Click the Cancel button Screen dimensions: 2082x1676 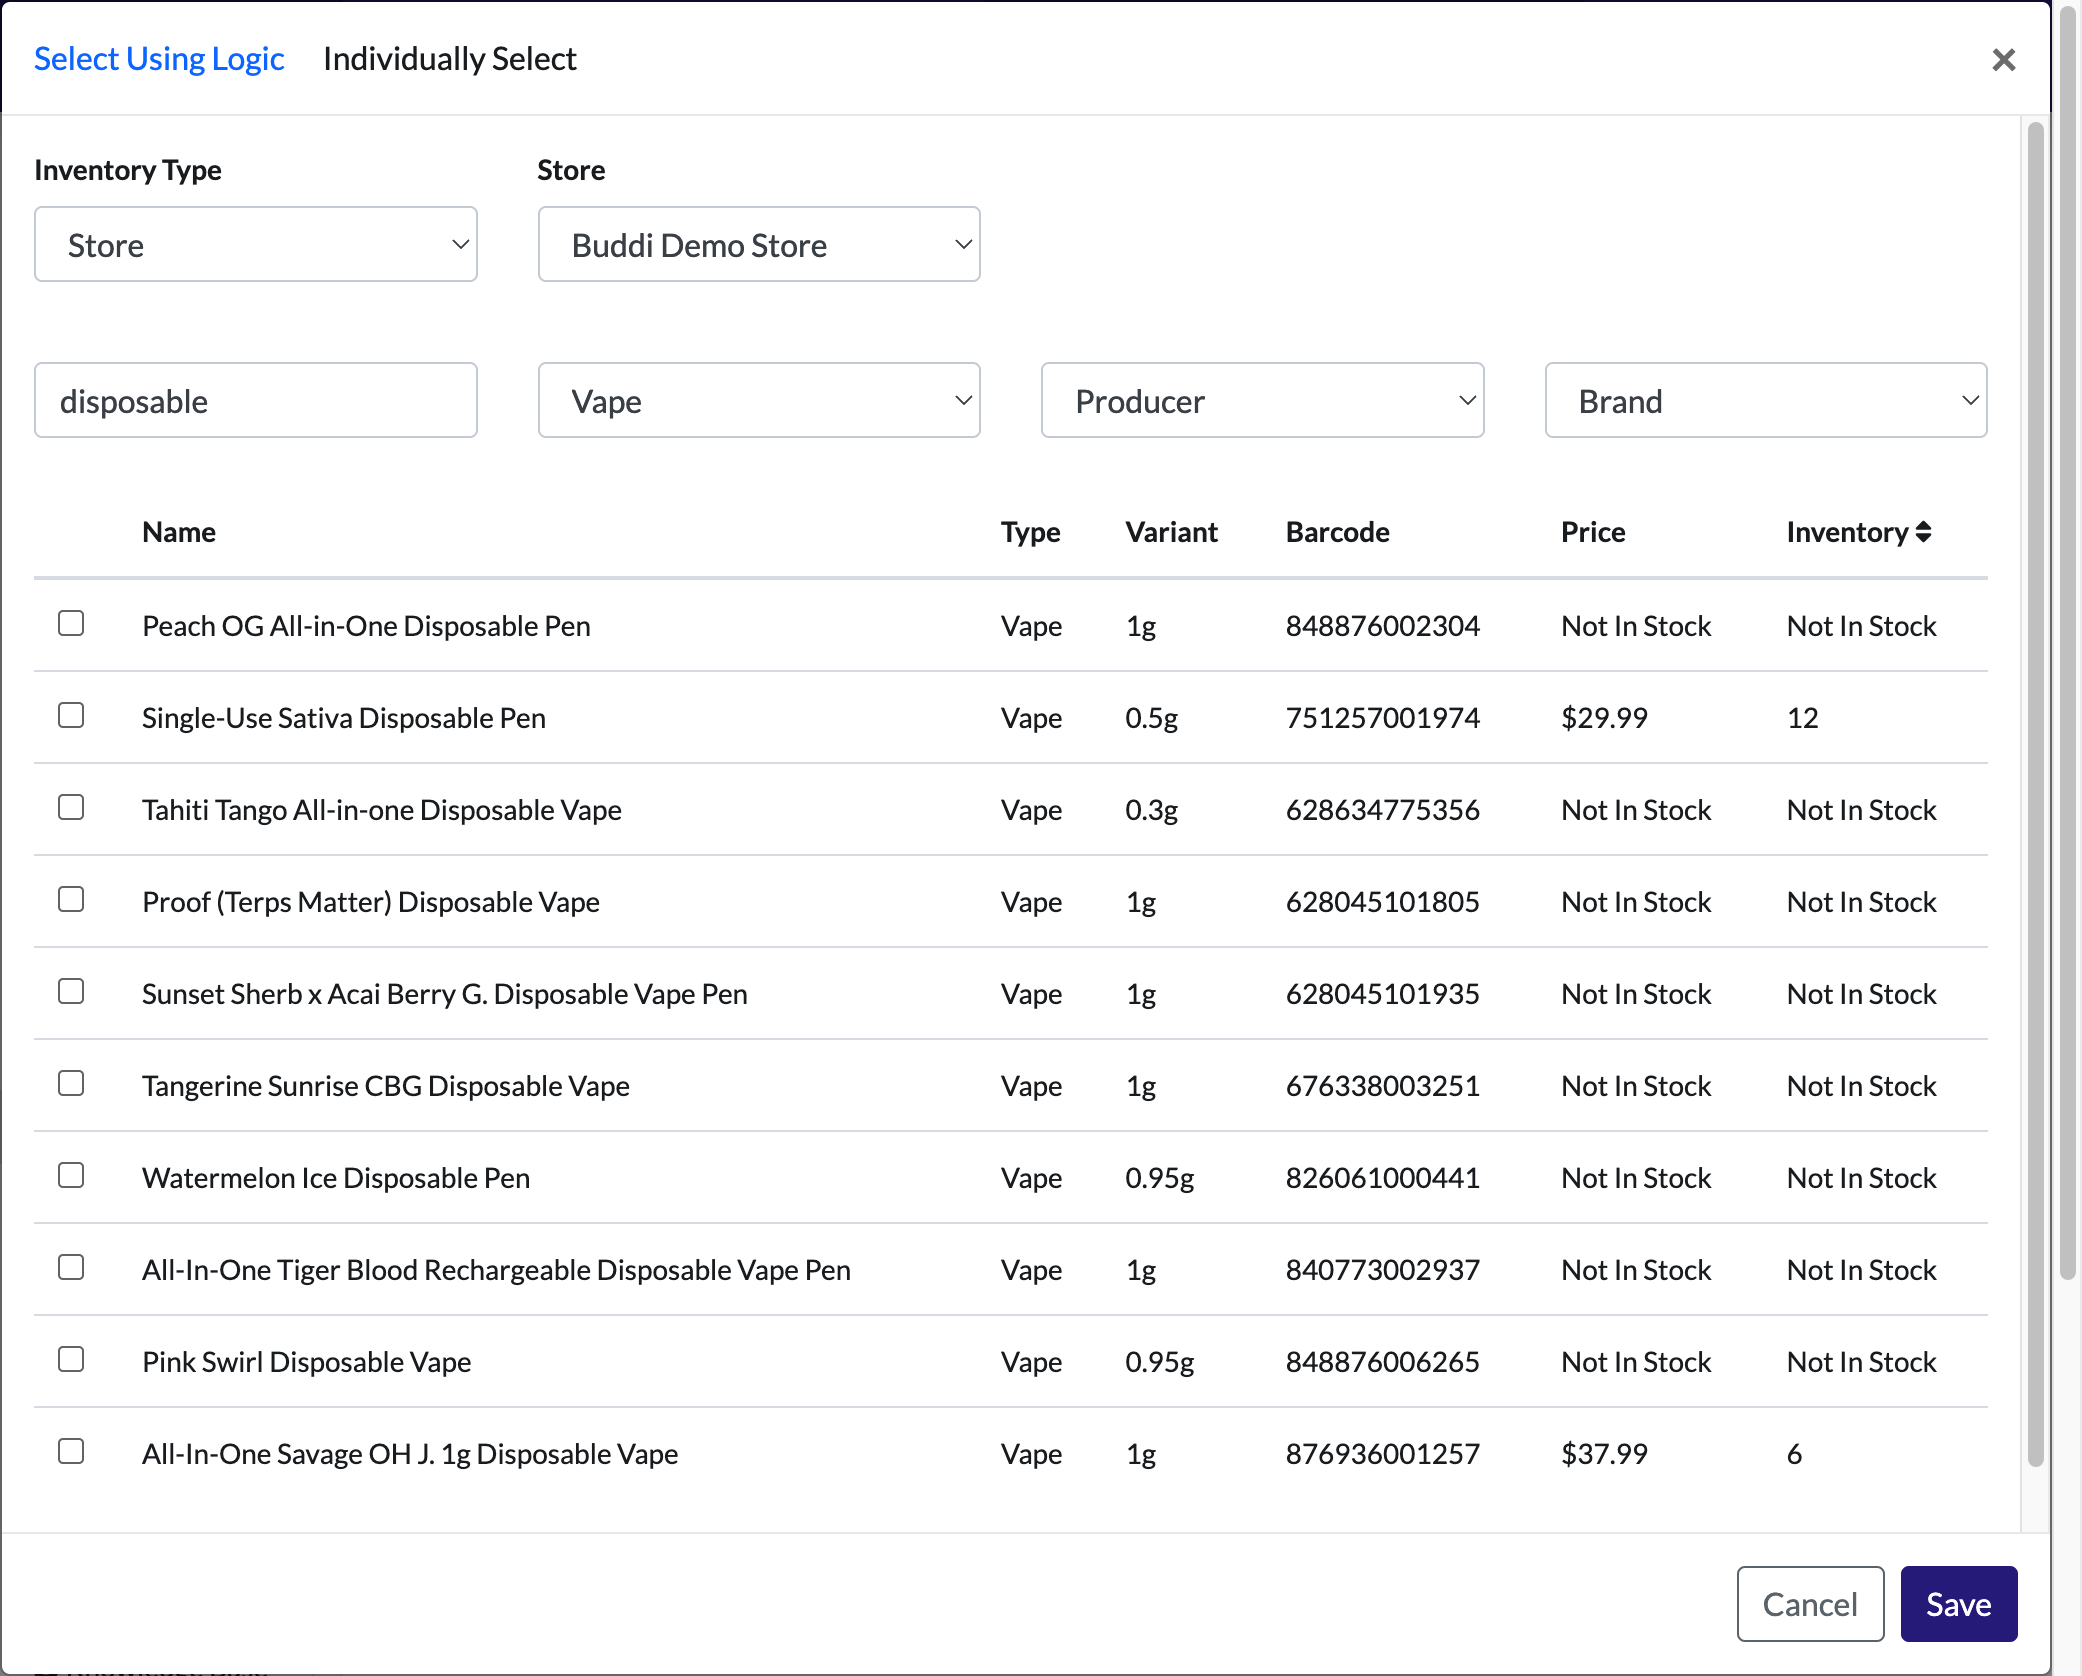coord(1810,1604)
